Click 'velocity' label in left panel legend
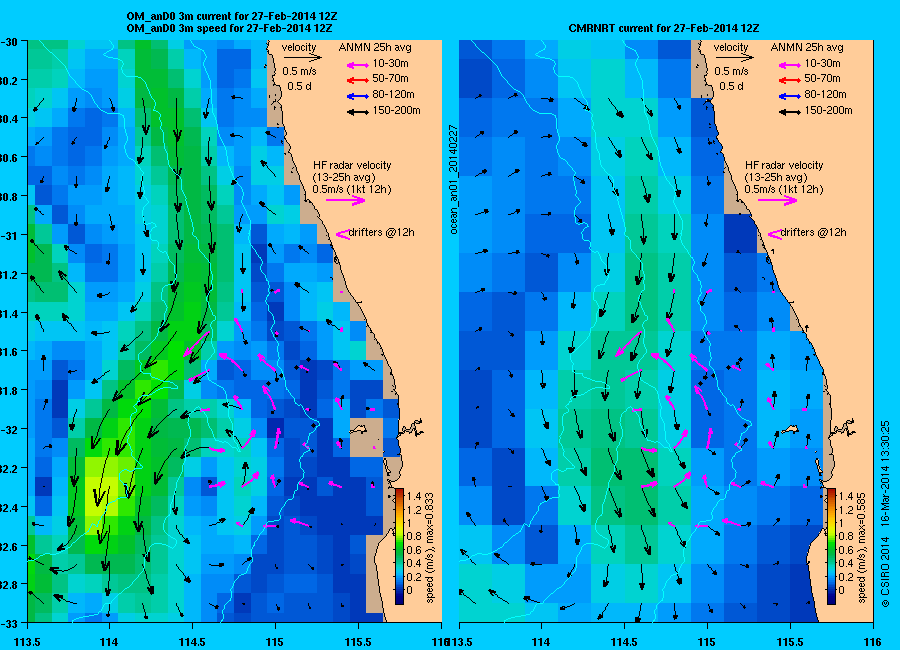The image size is (900, 650). (299, 47)
